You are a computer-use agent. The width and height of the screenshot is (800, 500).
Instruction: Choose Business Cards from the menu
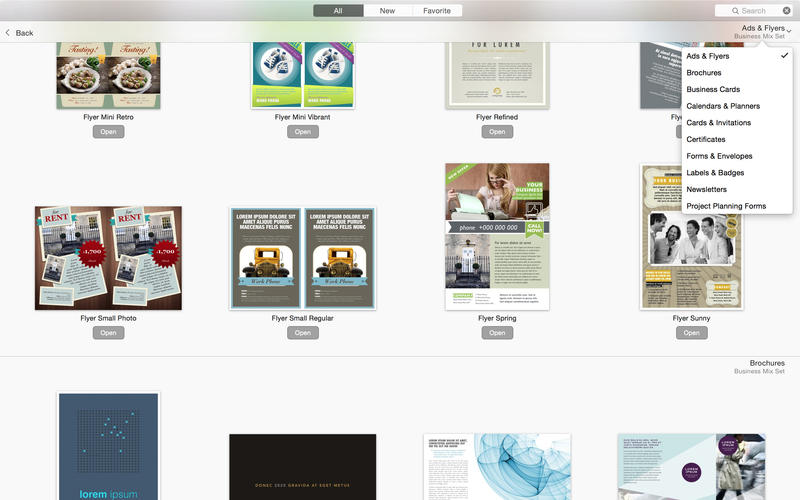pos(713,89)
